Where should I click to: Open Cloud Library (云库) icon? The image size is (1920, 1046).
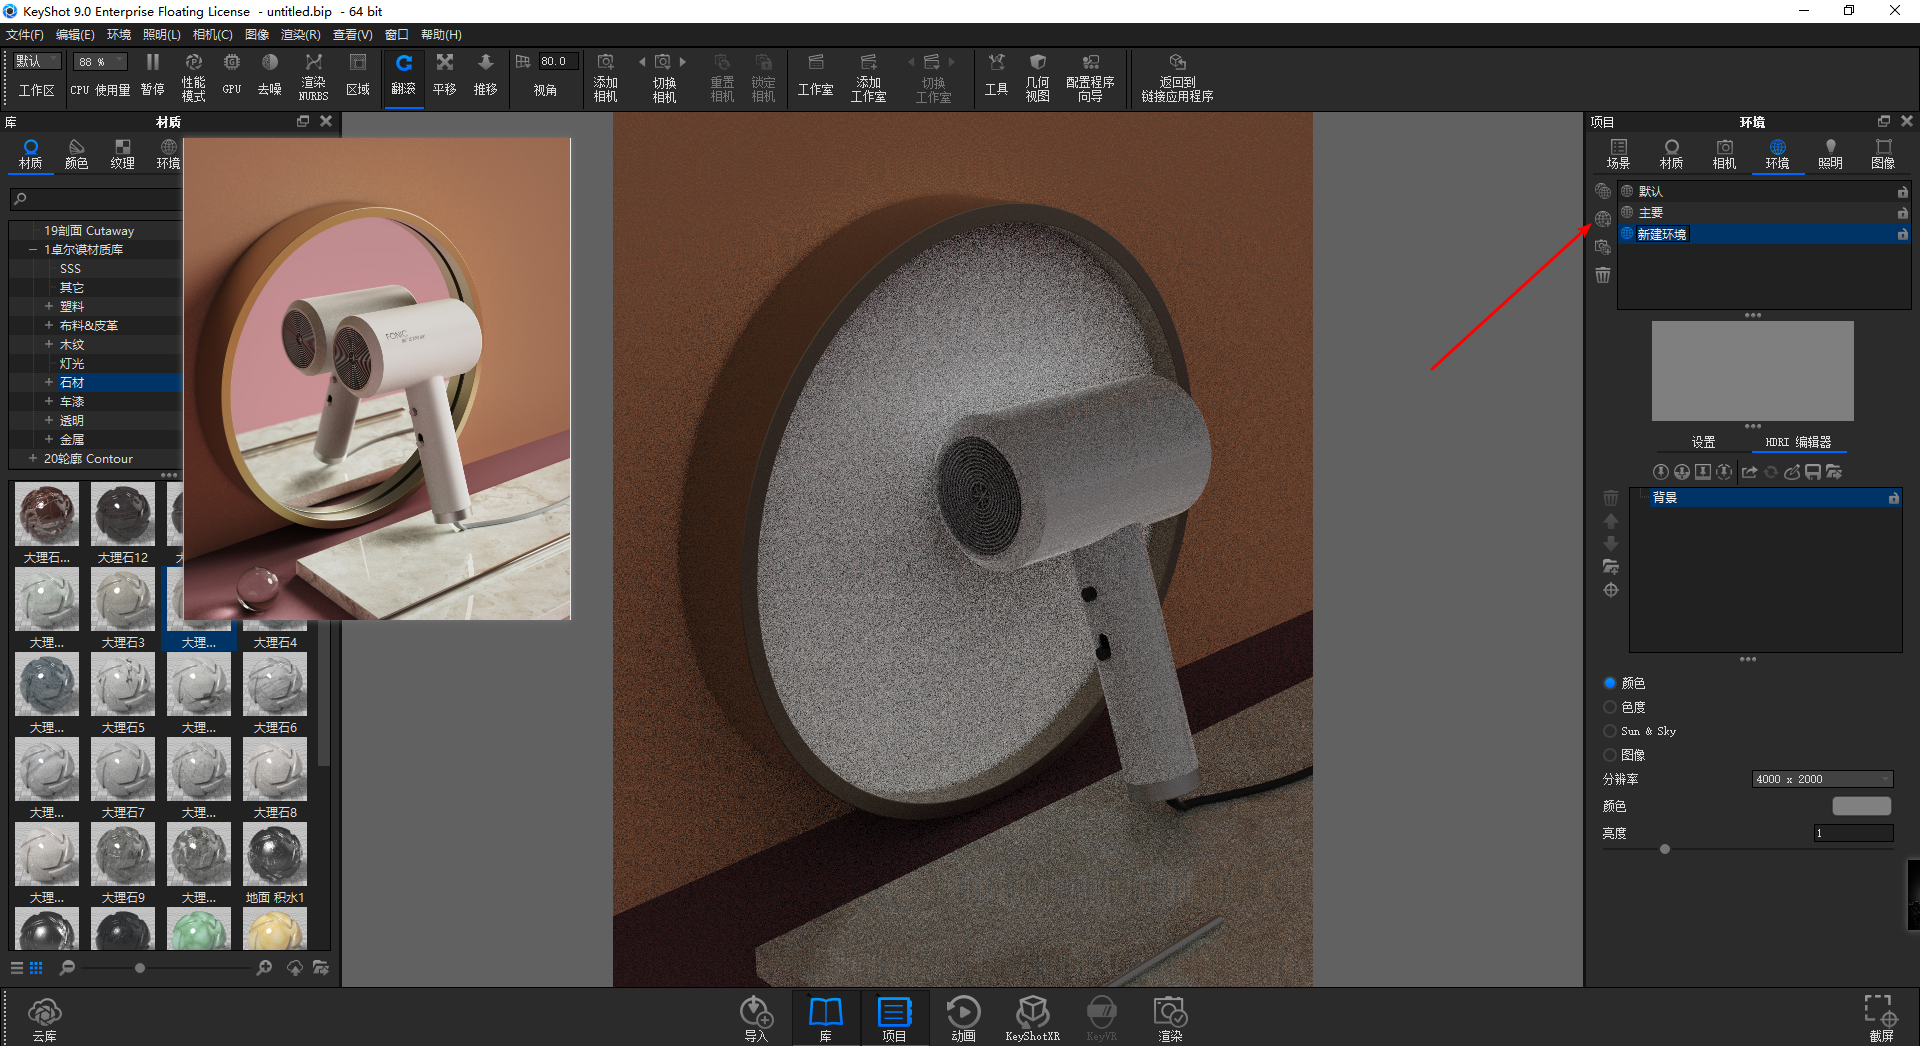(45, 1019)
